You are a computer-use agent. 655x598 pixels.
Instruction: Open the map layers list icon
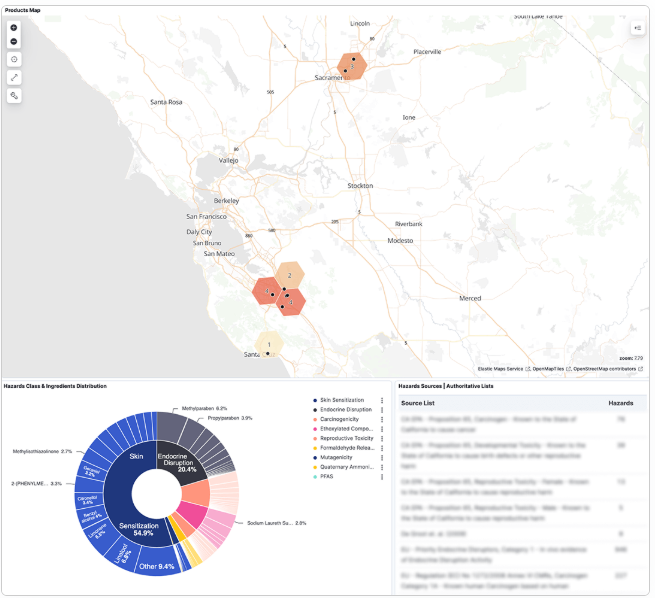[637, 28]
